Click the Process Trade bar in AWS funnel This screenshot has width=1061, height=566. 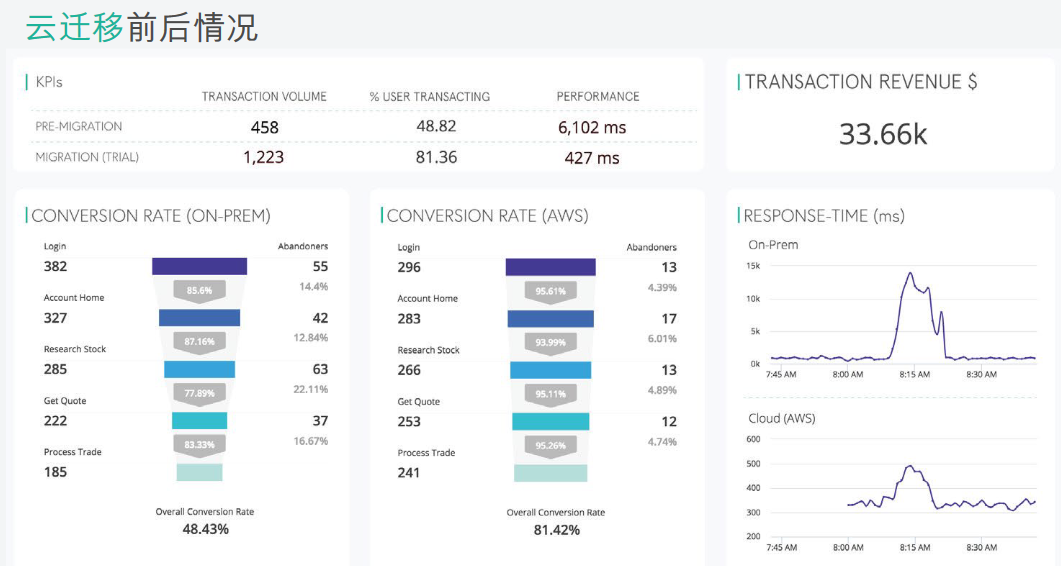[550, 473]
